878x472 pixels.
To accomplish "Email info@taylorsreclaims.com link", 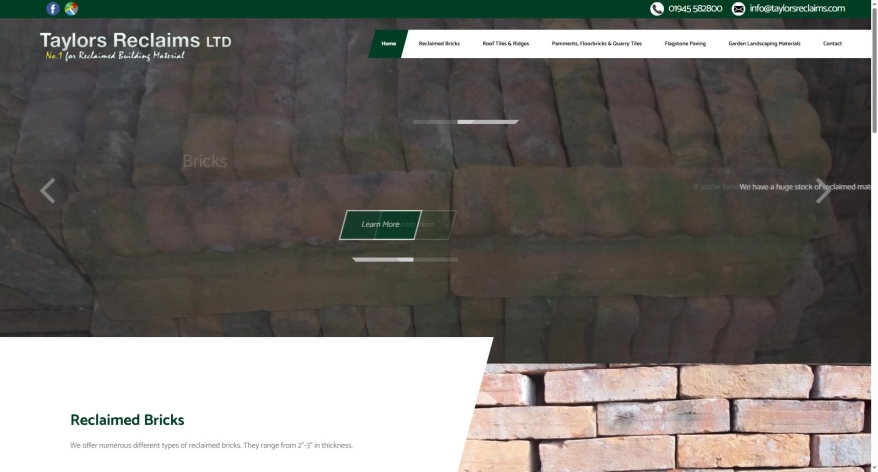I will [797, 8].
